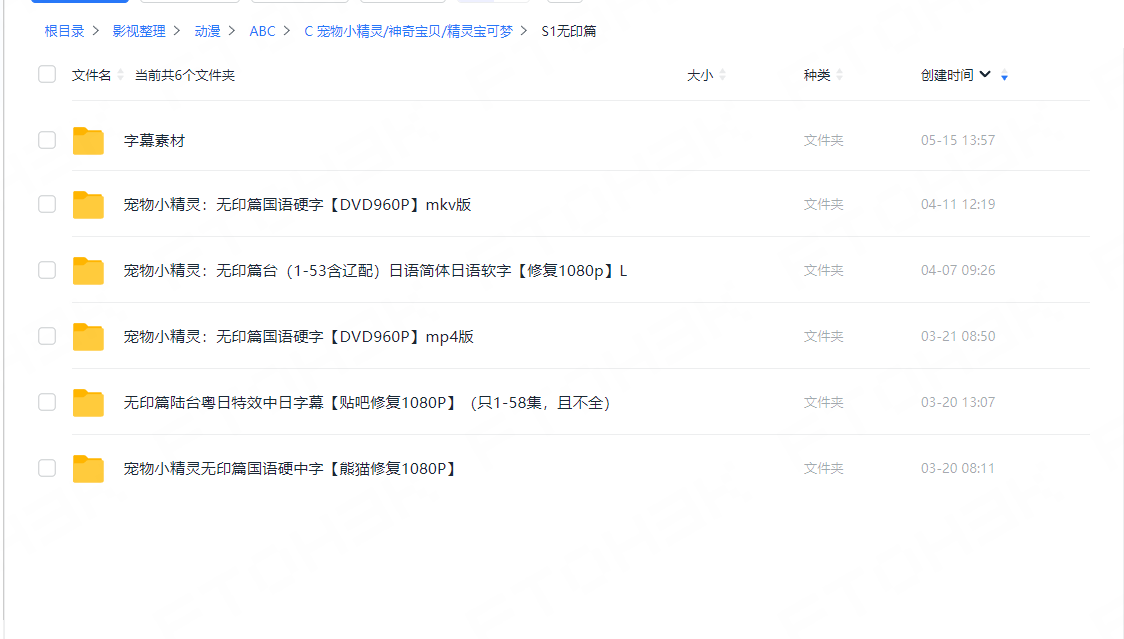The height and width of the screenshot is (639, 1124).
Task: Click folder icon of the 熊猫修复1080P row
Action: (x=88, y=469)
